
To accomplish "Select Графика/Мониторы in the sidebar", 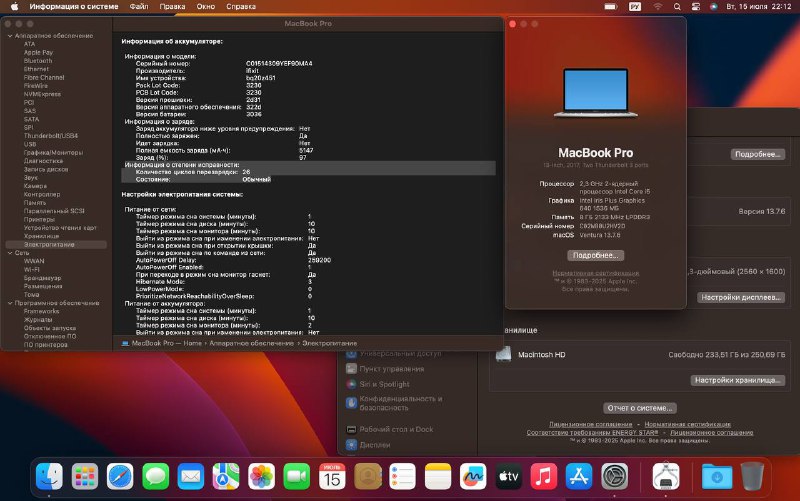I will click(53, 153).
